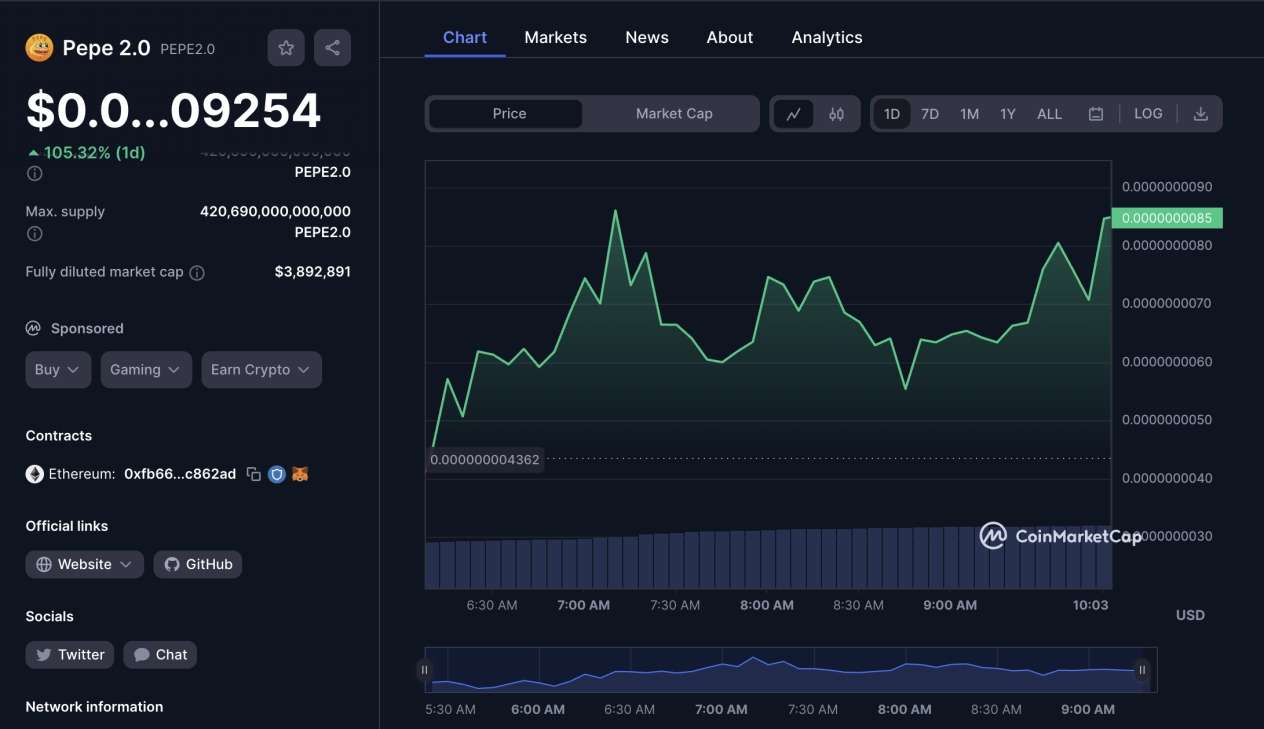Toggle the LOG scale
This screenshot has height=729, width=1264.
[x=1148, y=114]
